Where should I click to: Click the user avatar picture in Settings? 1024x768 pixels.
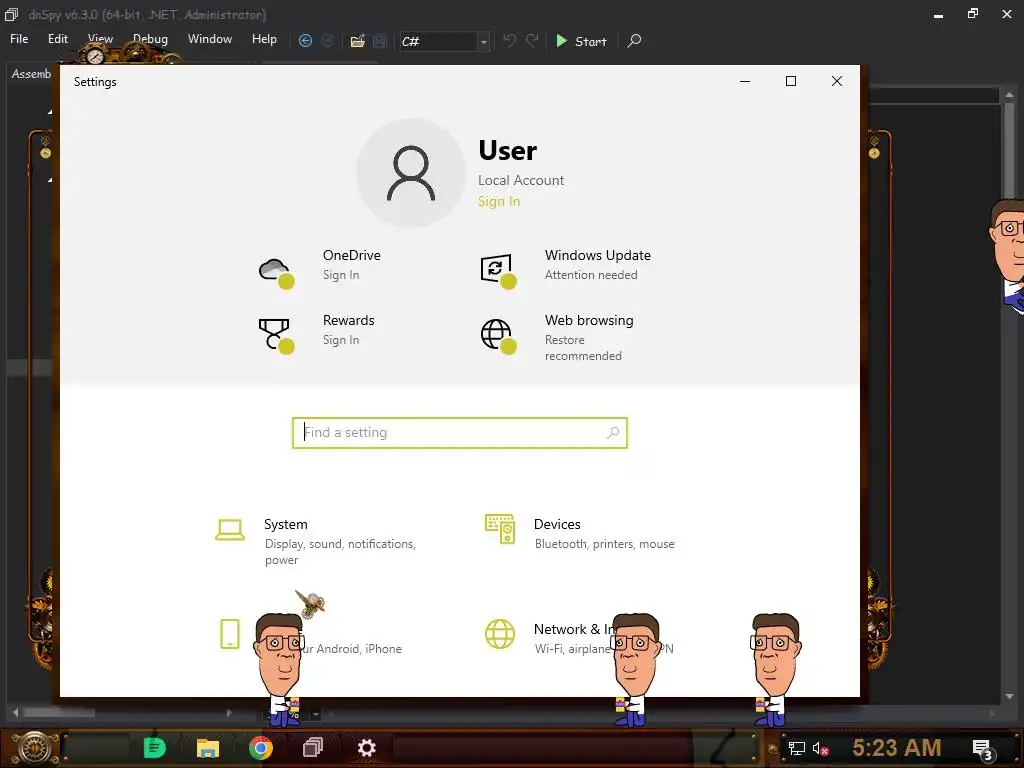pos(411,173)
